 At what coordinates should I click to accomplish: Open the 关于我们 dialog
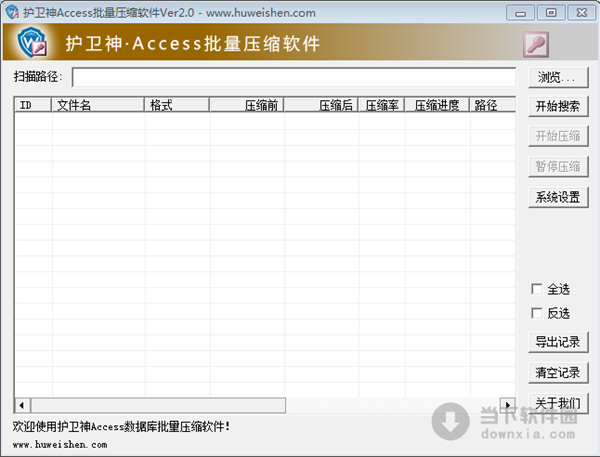pyautogui.click(x=558, y=403)
